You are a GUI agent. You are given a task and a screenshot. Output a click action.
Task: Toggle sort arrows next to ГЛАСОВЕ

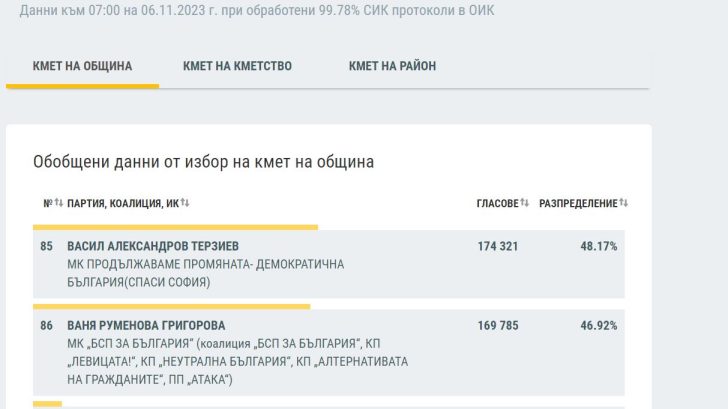point(525,204)
